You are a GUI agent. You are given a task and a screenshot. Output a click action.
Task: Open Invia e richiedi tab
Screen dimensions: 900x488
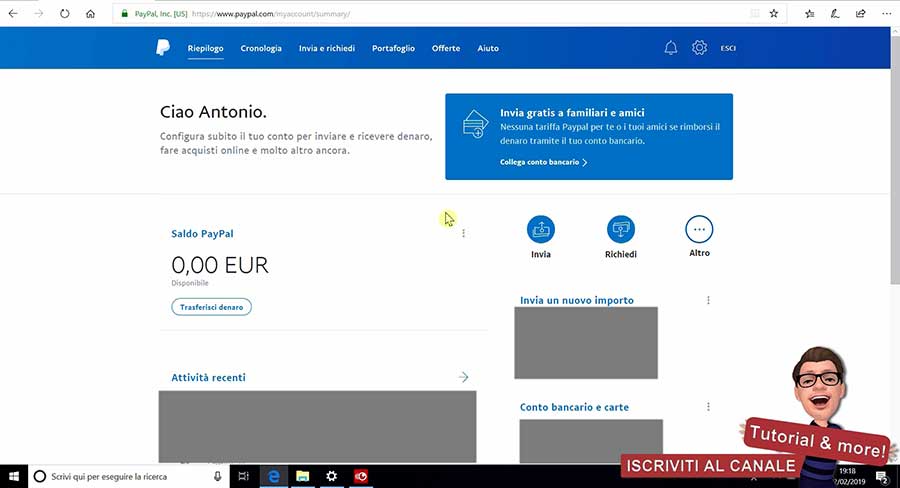(327, 48)
